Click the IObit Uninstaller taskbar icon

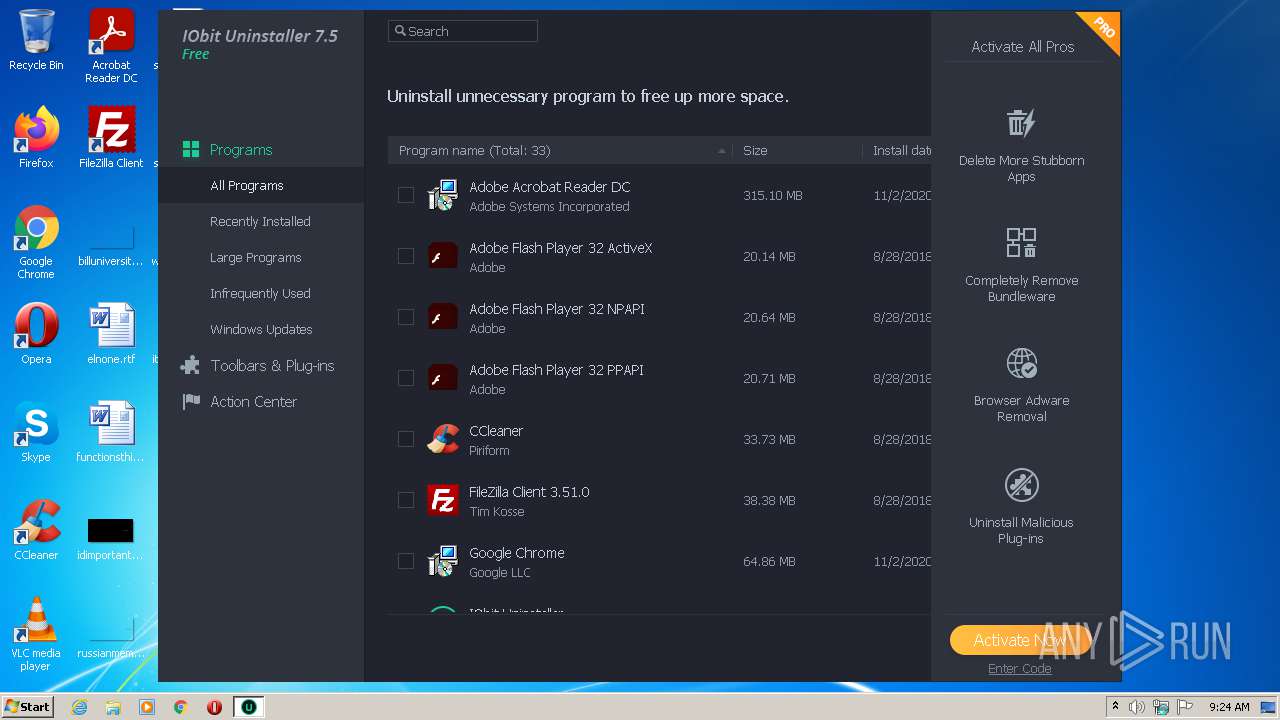(248, 707)
